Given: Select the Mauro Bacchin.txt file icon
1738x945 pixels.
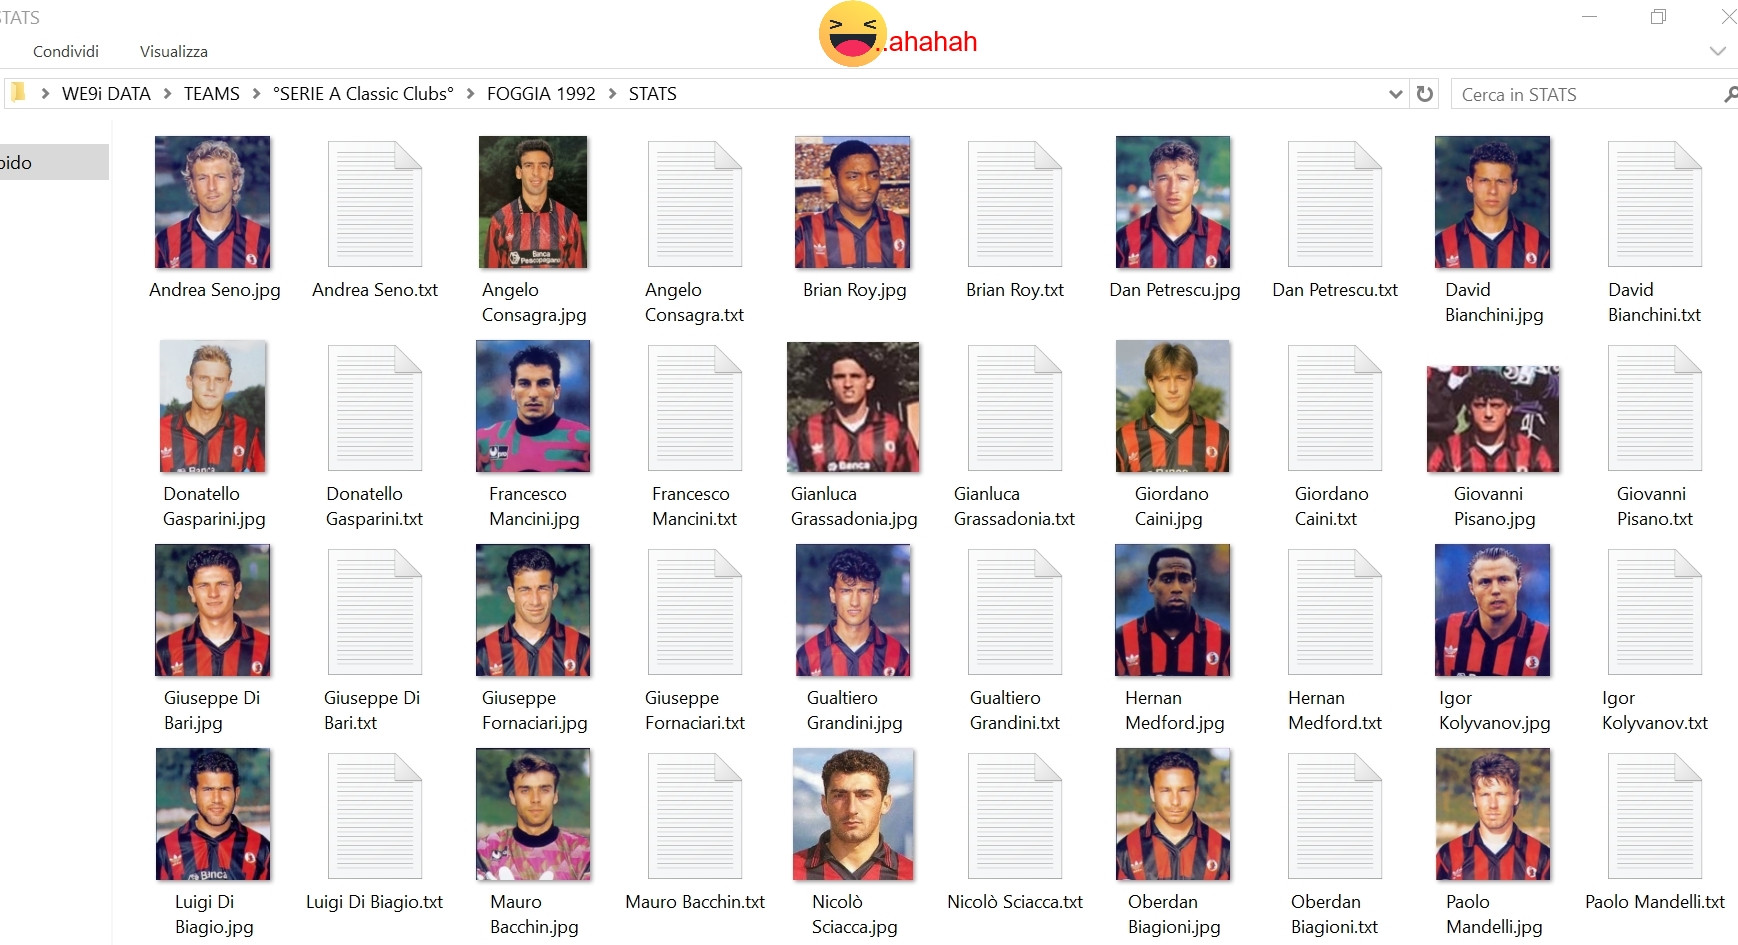Looking at the screenshot, I should pos(695,816).
